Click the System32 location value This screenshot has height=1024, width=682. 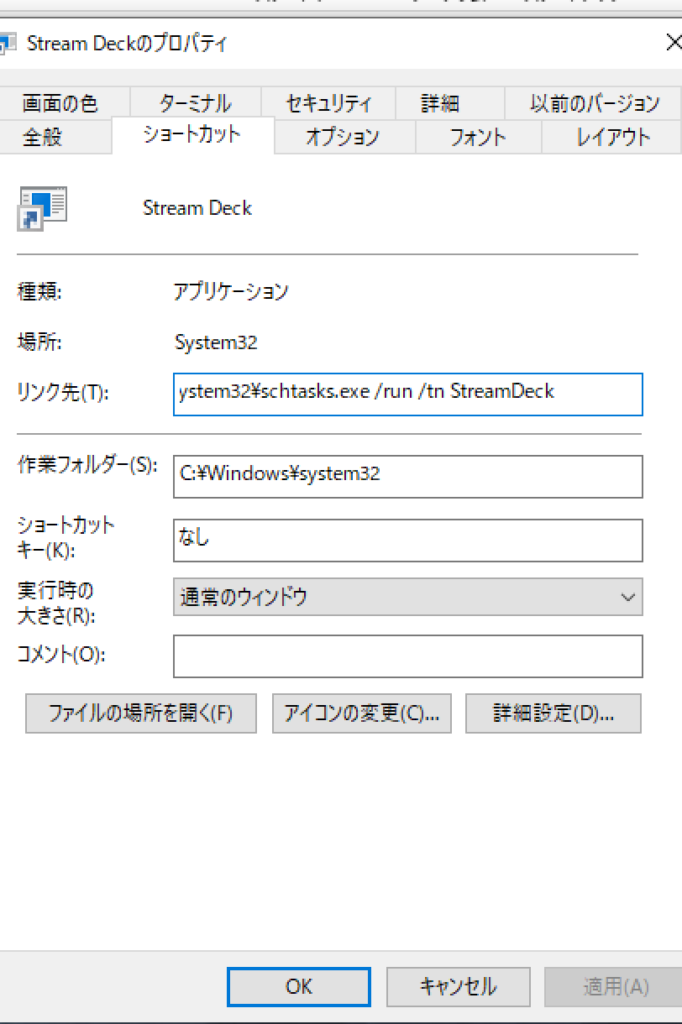point(216,342)
